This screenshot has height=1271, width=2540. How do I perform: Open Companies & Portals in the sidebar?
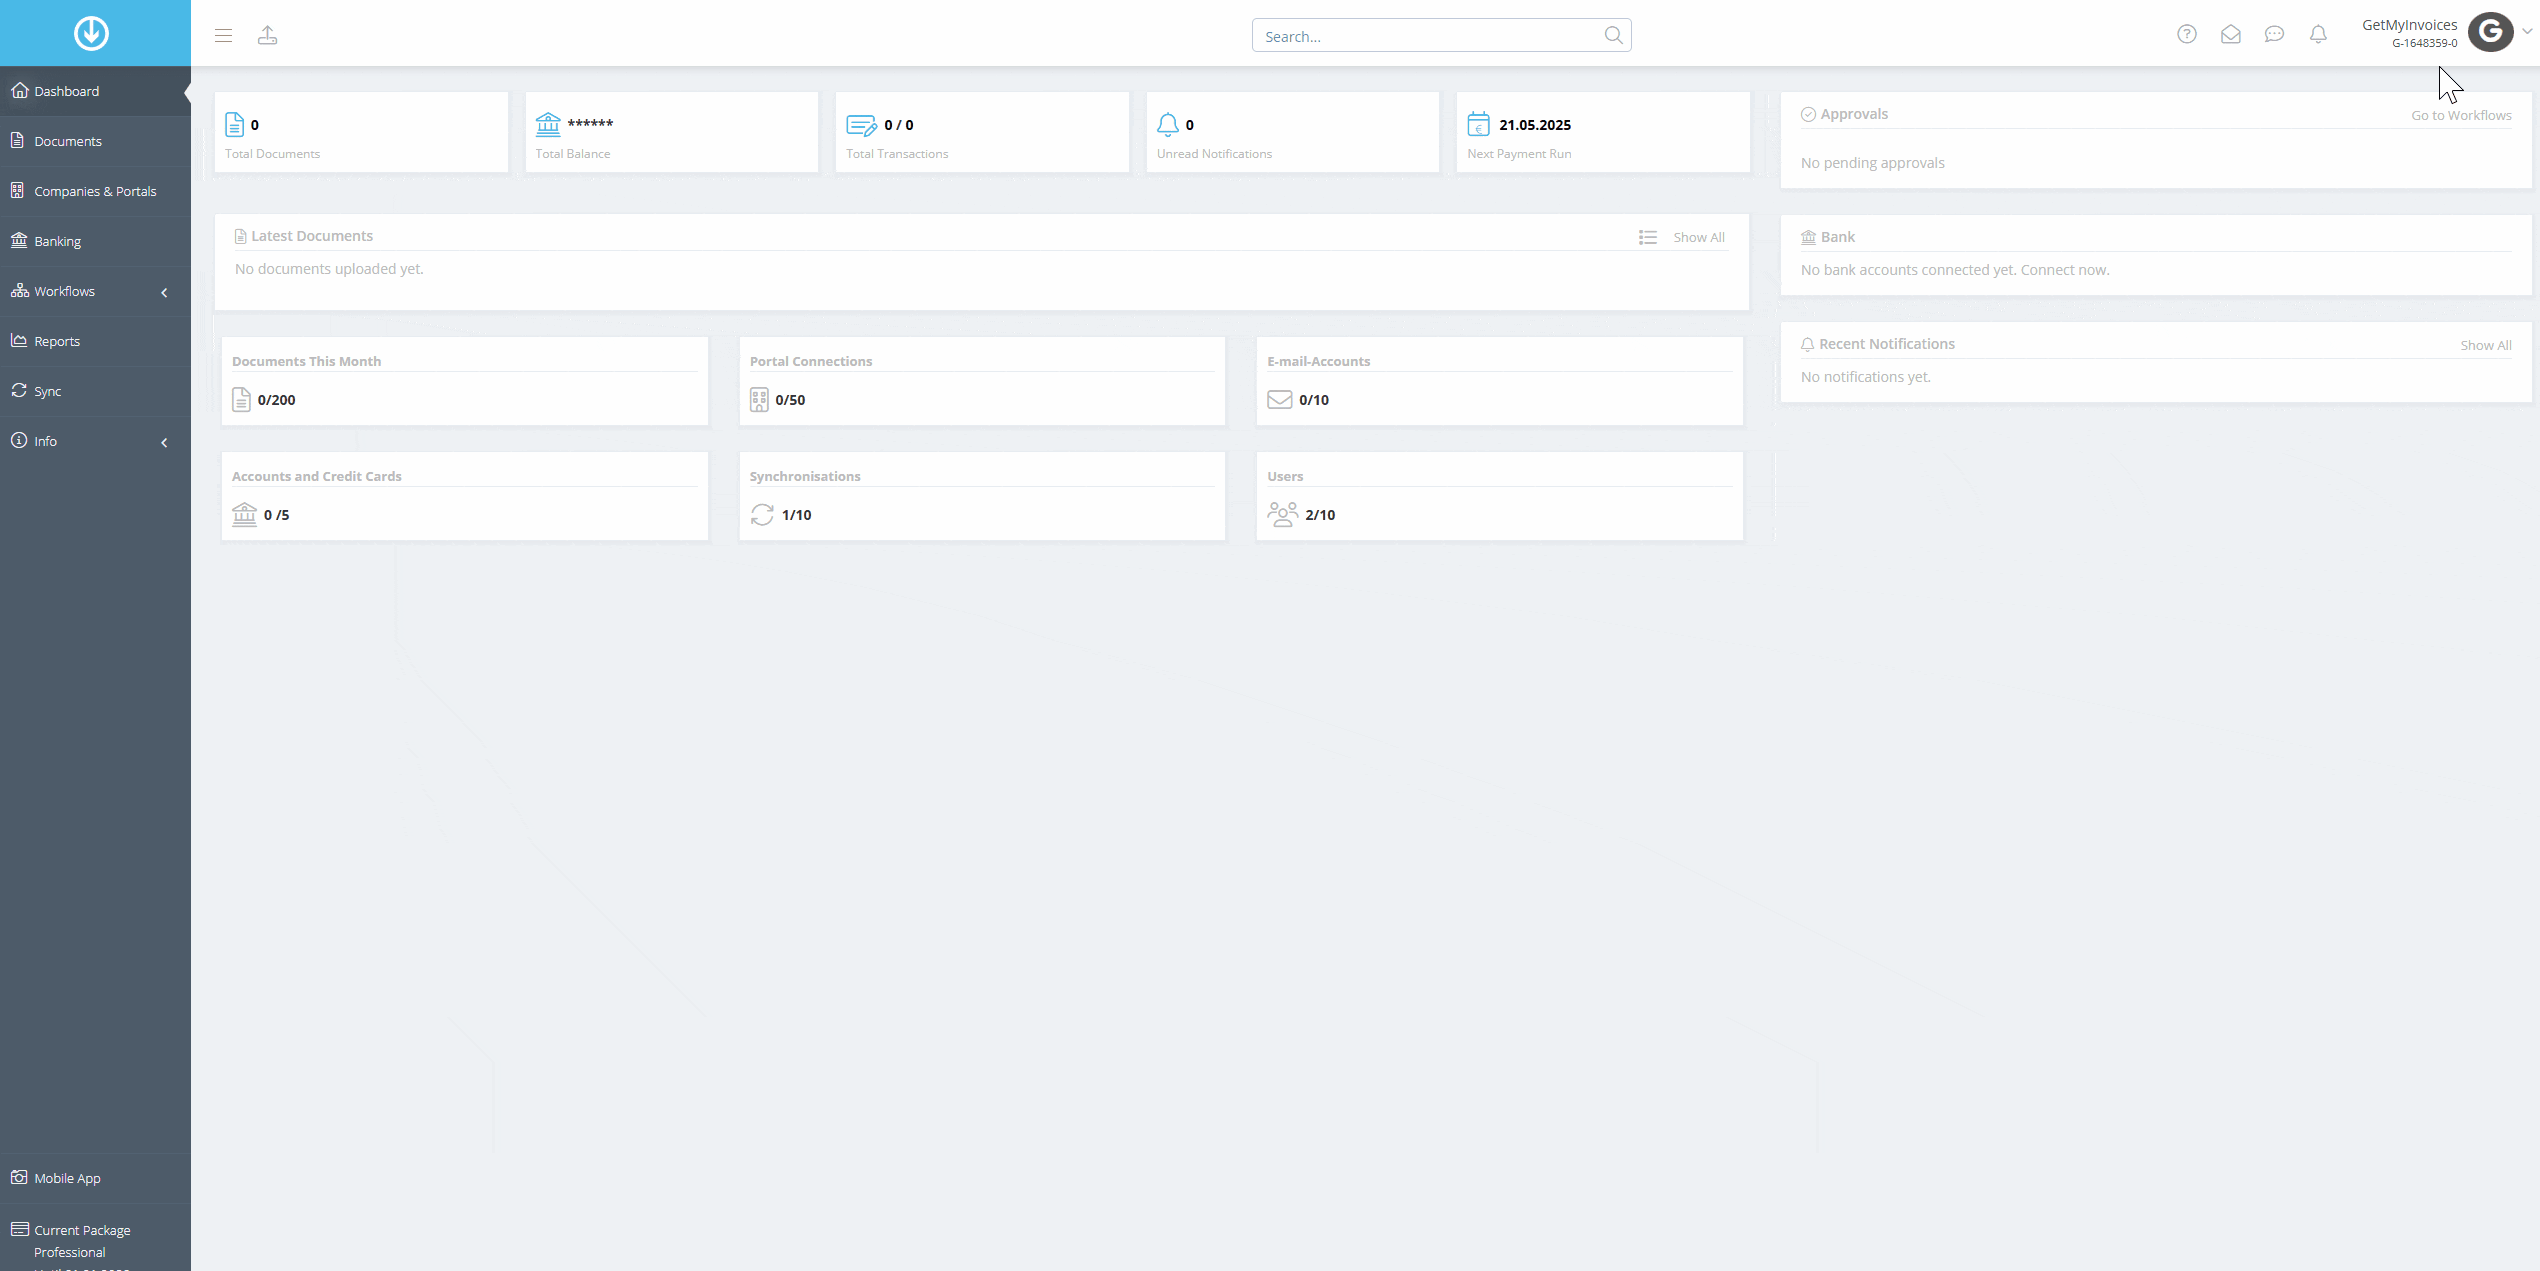tap(95, 191)
